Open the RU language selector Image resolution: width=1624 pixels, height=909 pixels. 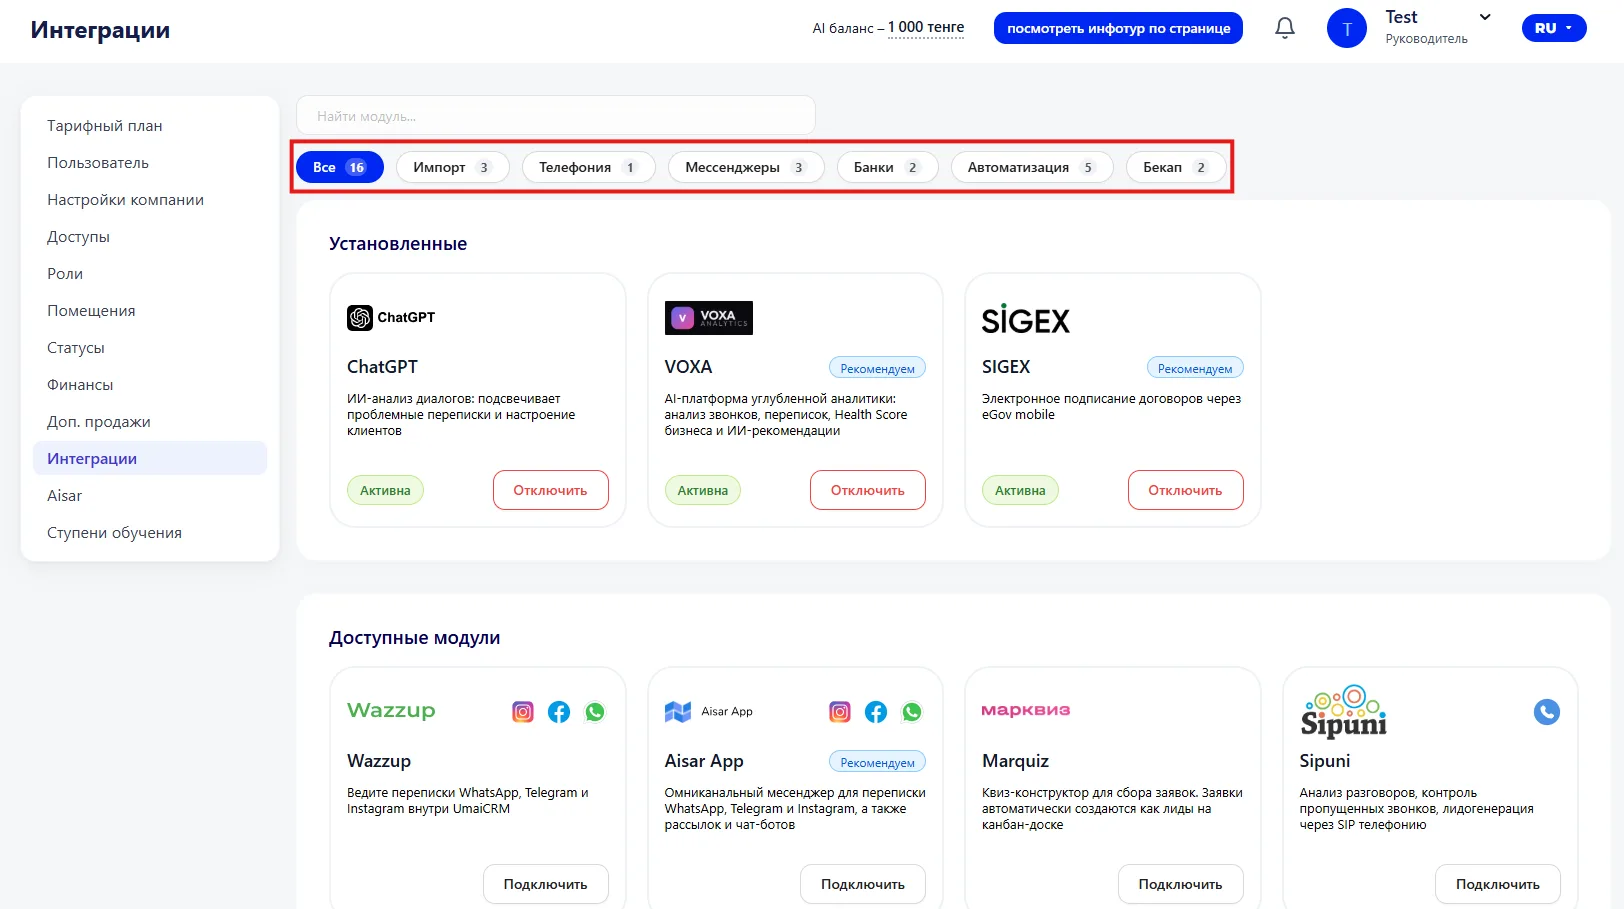(x=1554, y=28)
